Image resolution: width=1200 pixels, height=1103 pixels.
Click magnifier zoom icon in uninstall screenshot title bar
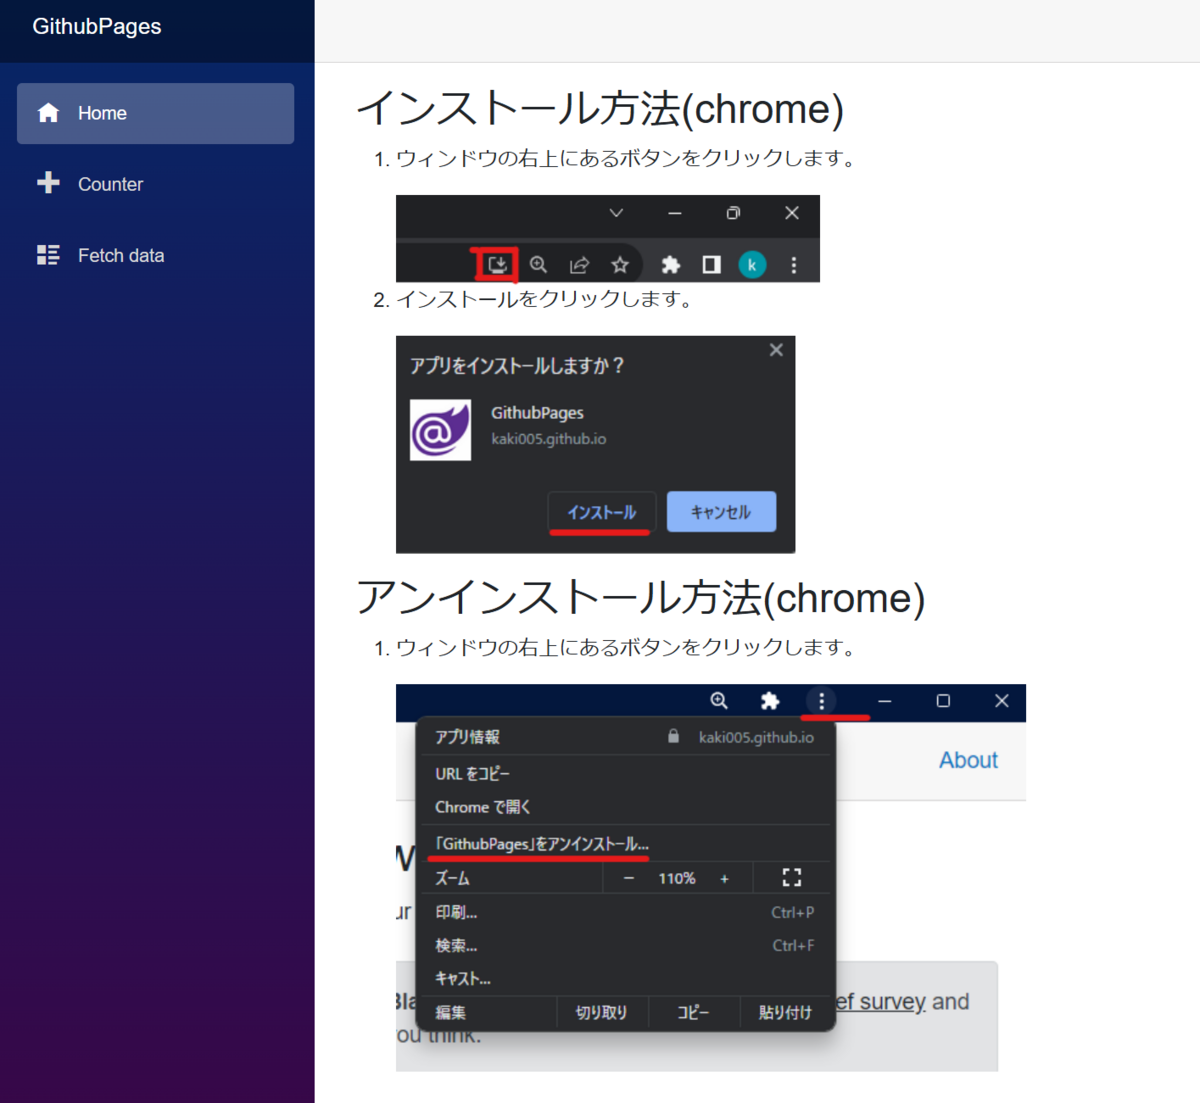point(719,701)
